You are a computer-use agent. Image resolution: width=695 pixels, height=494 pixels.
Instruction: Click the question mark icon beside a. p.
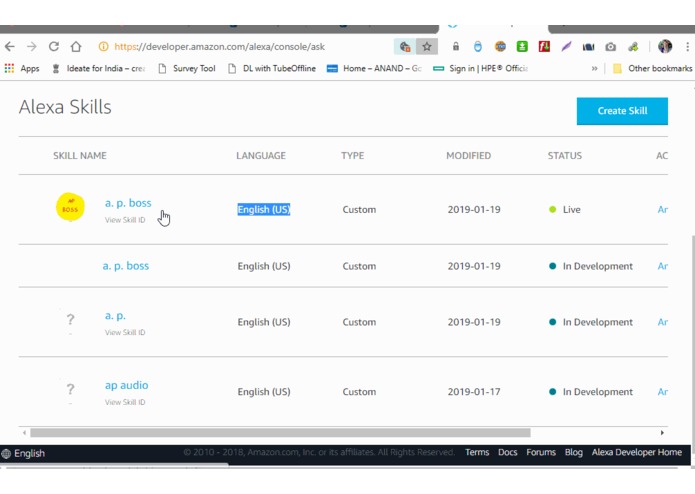[70, 319]
